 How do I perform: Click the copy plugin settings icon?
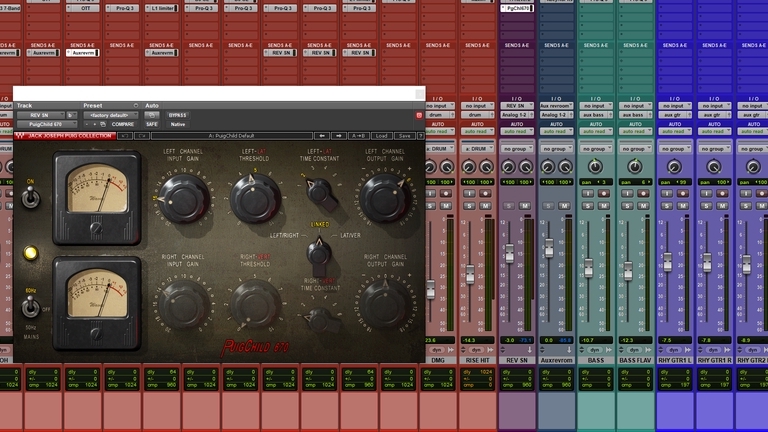[103, 124]
